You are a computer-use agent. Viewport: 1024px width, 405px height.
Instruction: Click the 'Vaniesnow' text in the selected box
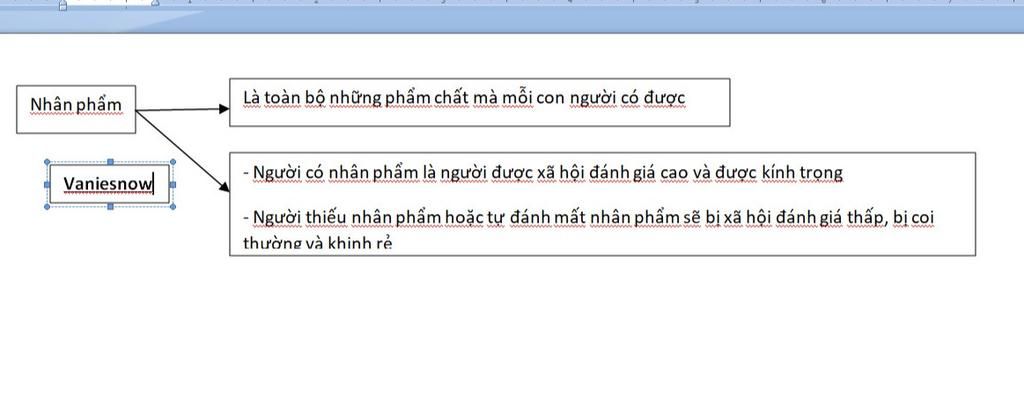[108, 184]
